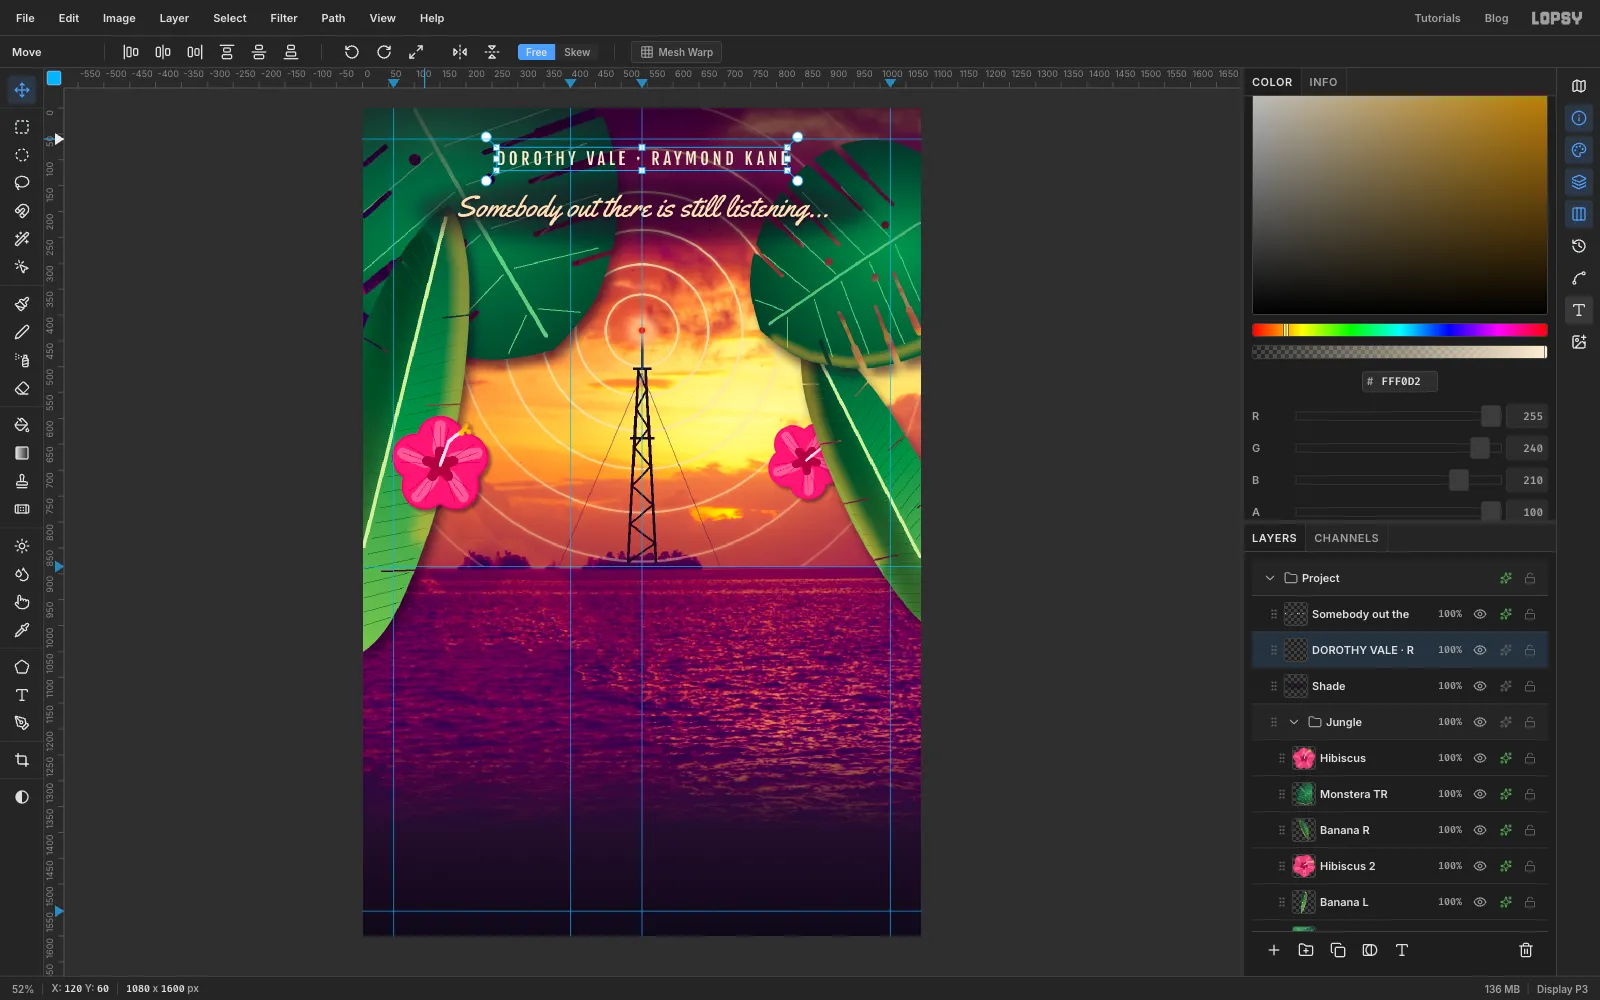Toggle visibility of Hibiscus 2 layer
The image size is (1600, 1000).
point(1480,866)
